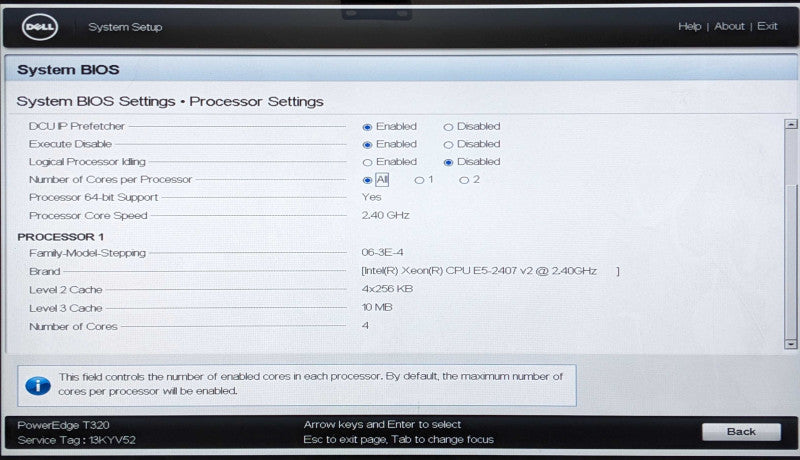Click the scrollbar up arrow
Viewport: 800px width, 460px height.
point(791,123)
